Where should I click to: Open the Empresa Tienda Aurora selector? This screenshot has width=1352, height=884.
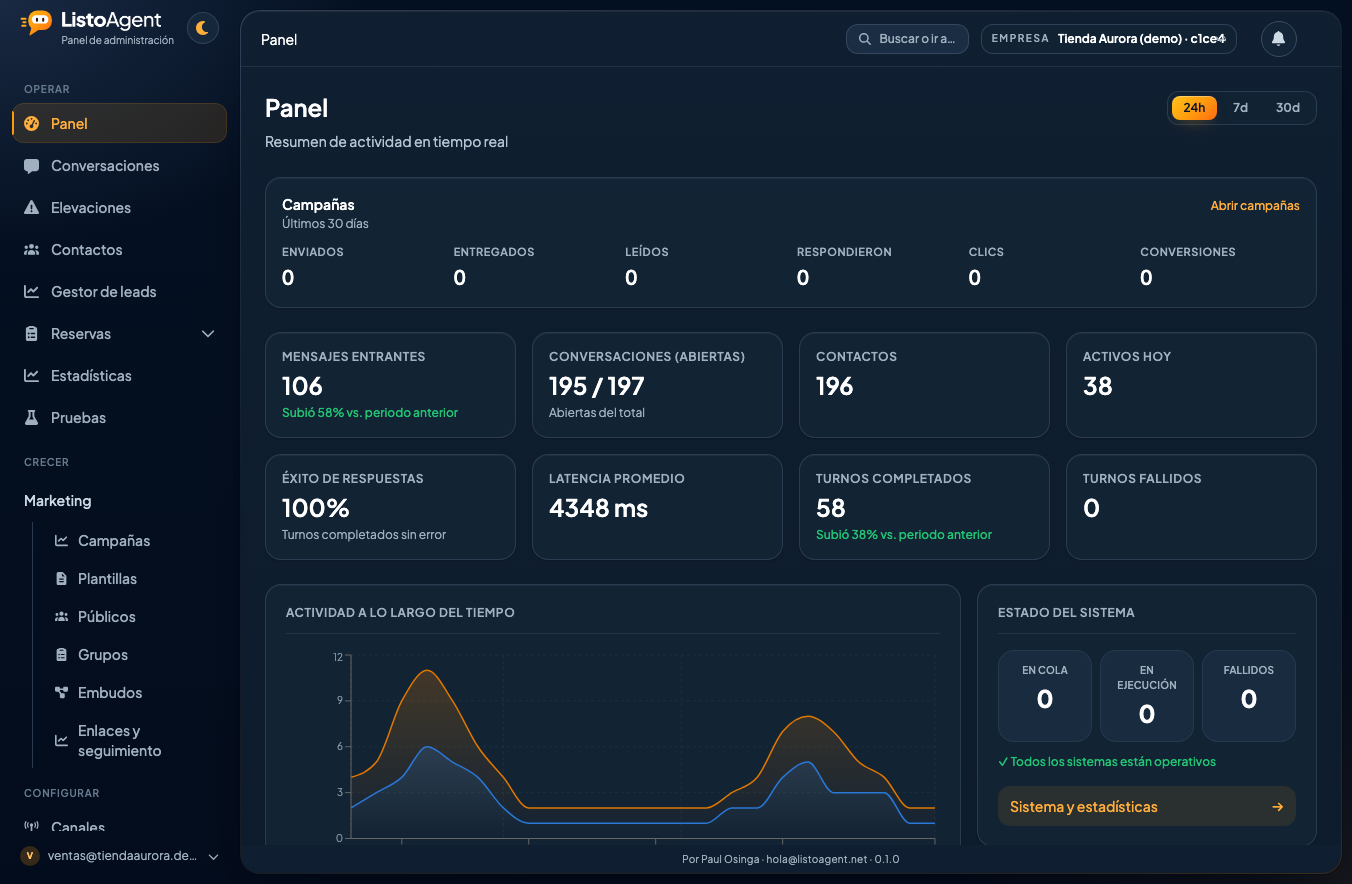pos(1109,39)
